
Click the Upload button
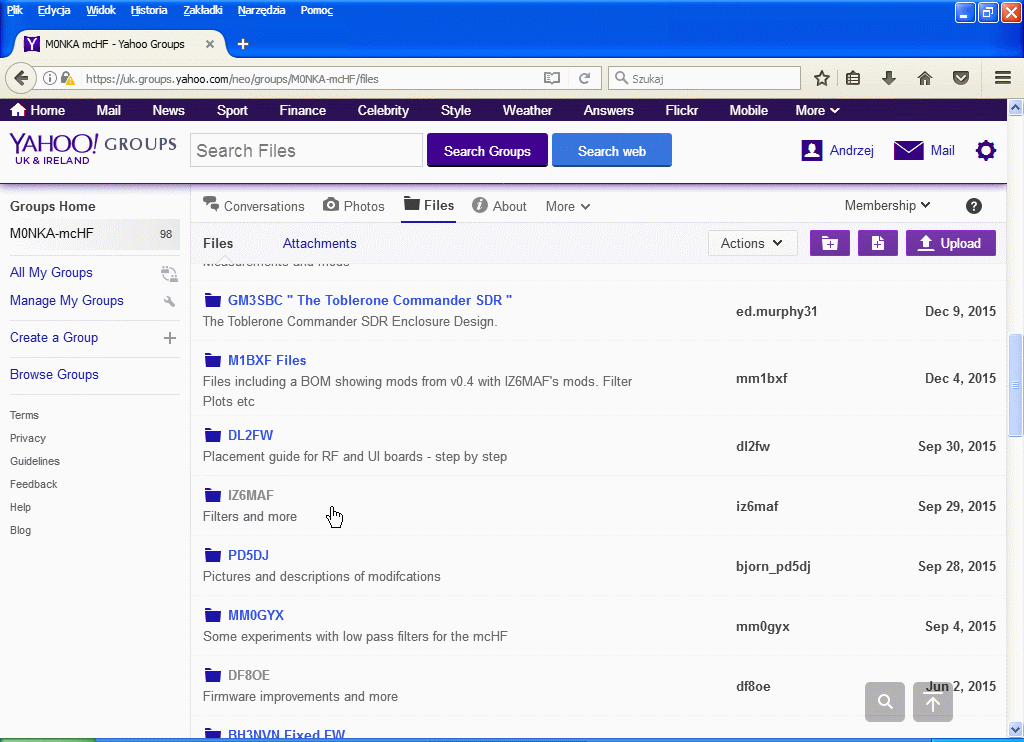coord(950,243)
